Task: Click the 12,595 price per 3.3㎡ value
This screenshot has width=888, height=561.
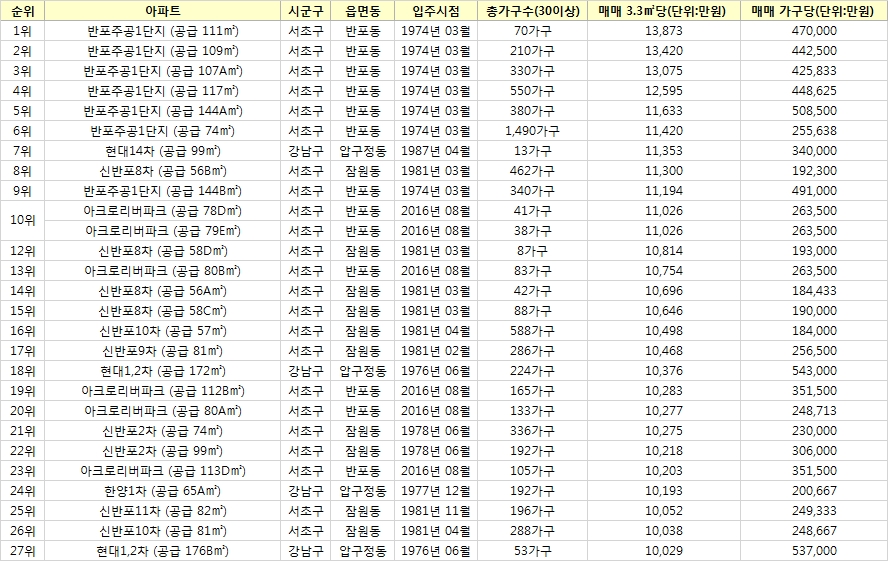Action: pyautogui.click(x=664, y=91)
